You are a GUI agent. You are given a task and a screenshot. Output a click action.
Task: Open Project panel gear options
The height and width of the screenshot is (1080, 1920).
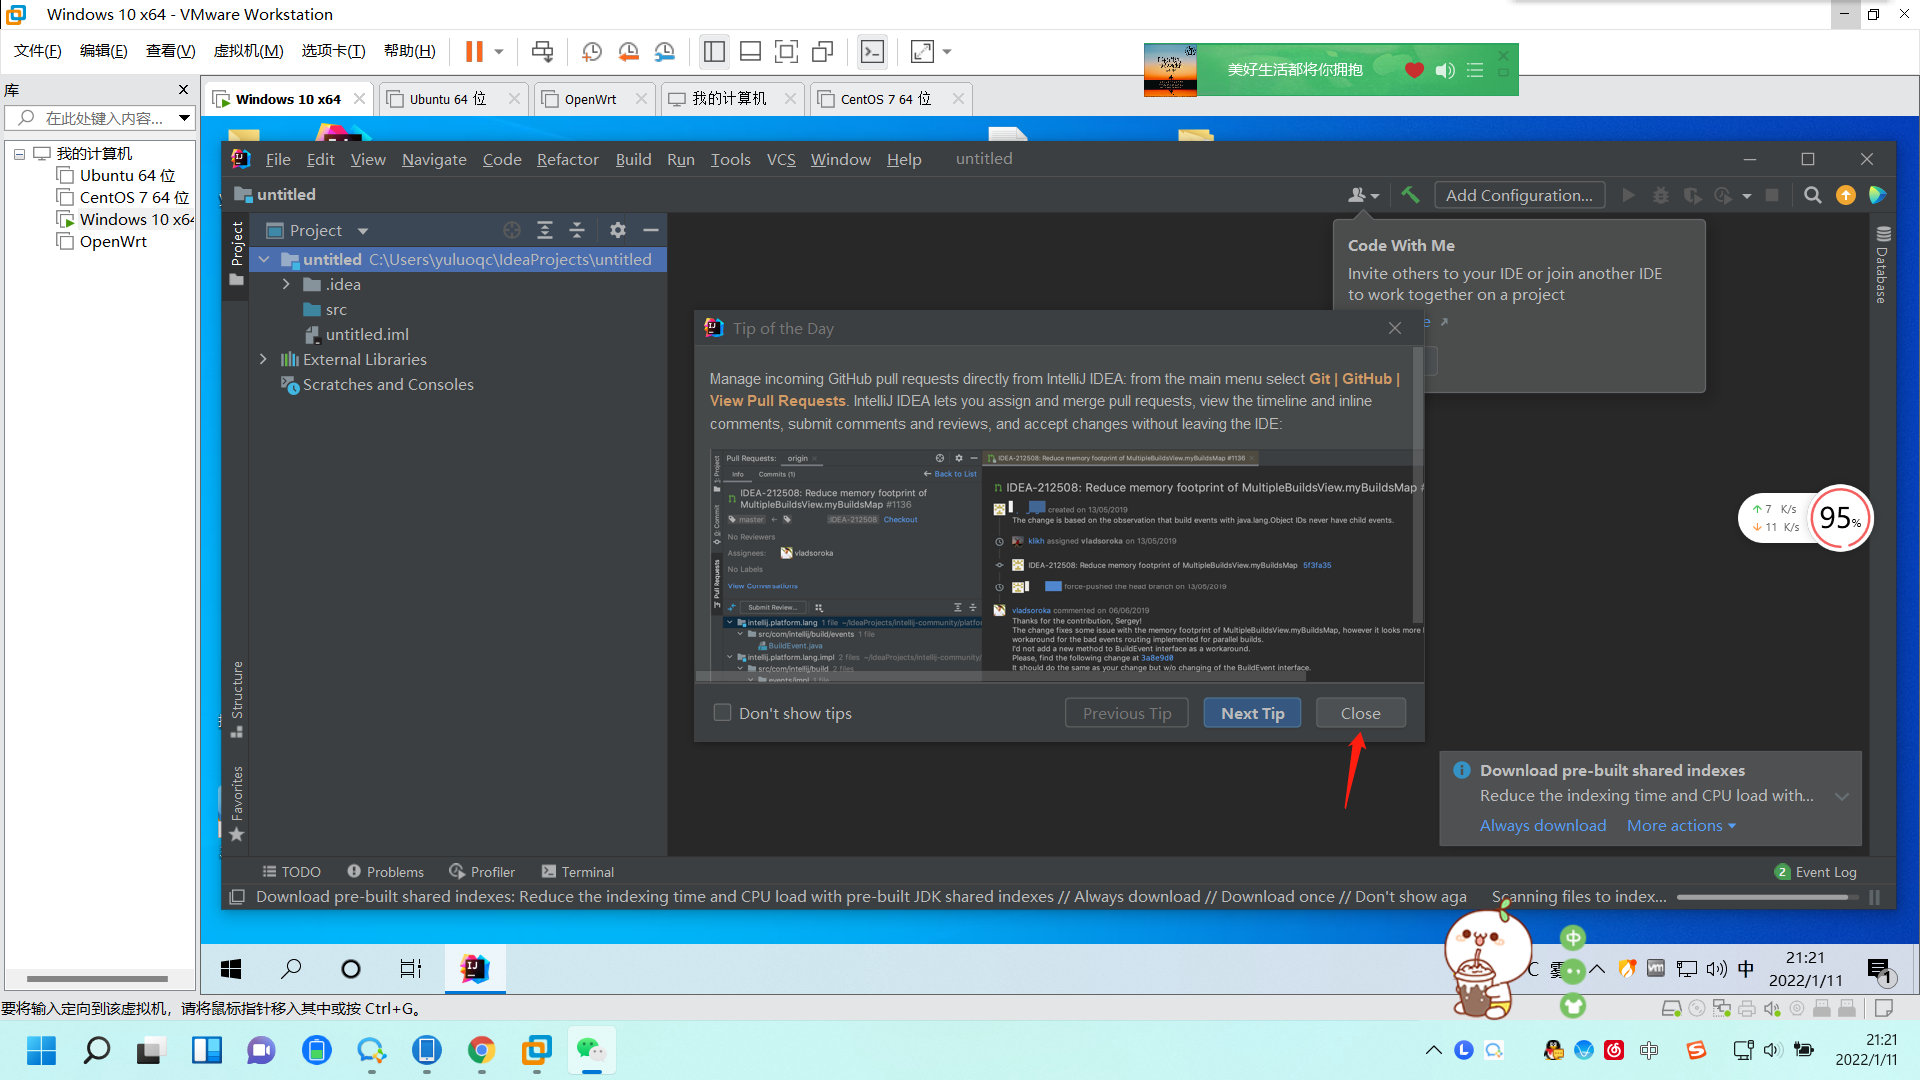coord(618,230)
